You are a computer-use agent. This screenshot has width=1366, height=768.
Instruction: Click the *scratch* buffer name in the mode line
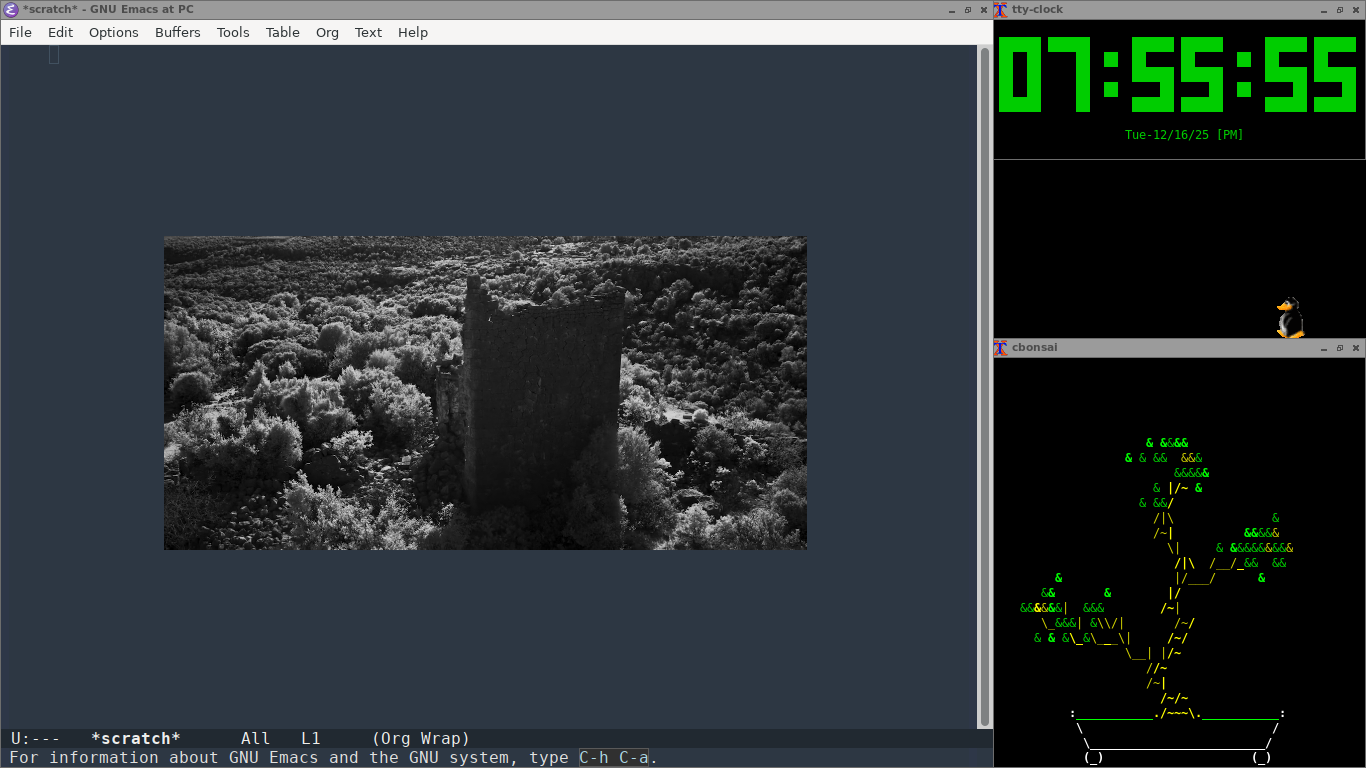tap(135, 739)
